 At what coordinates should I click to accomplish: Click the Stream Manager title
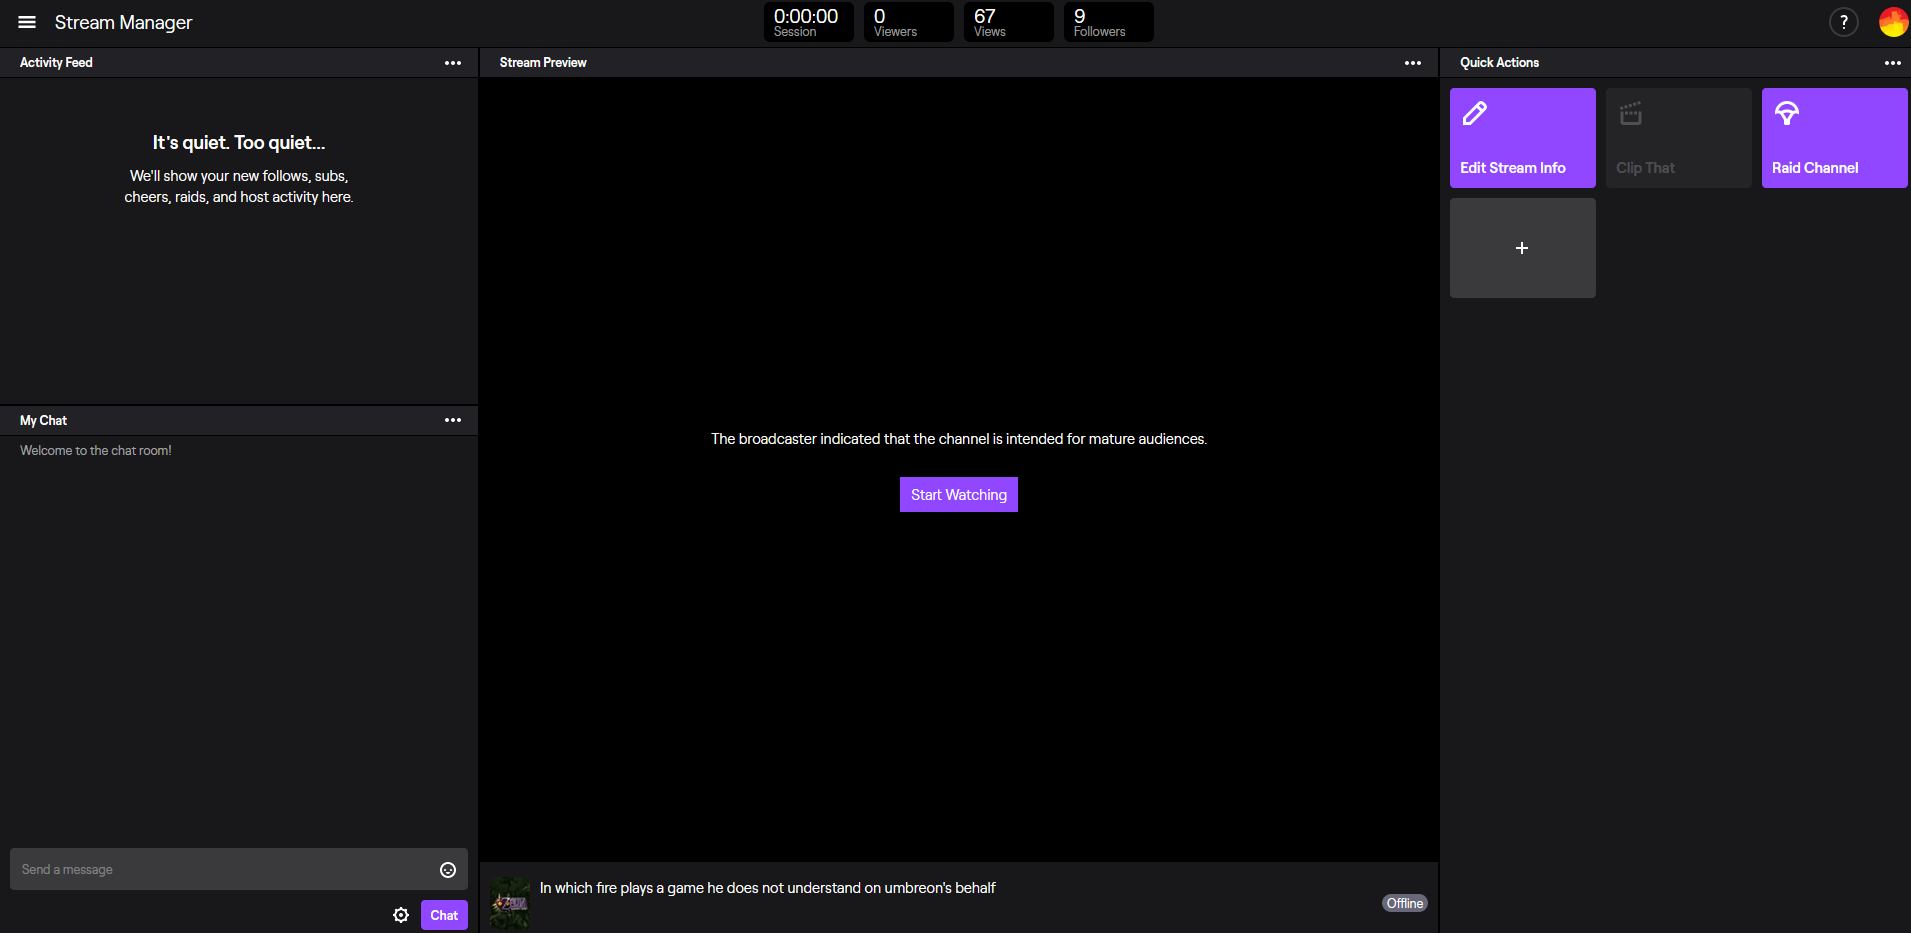point(123,22)
